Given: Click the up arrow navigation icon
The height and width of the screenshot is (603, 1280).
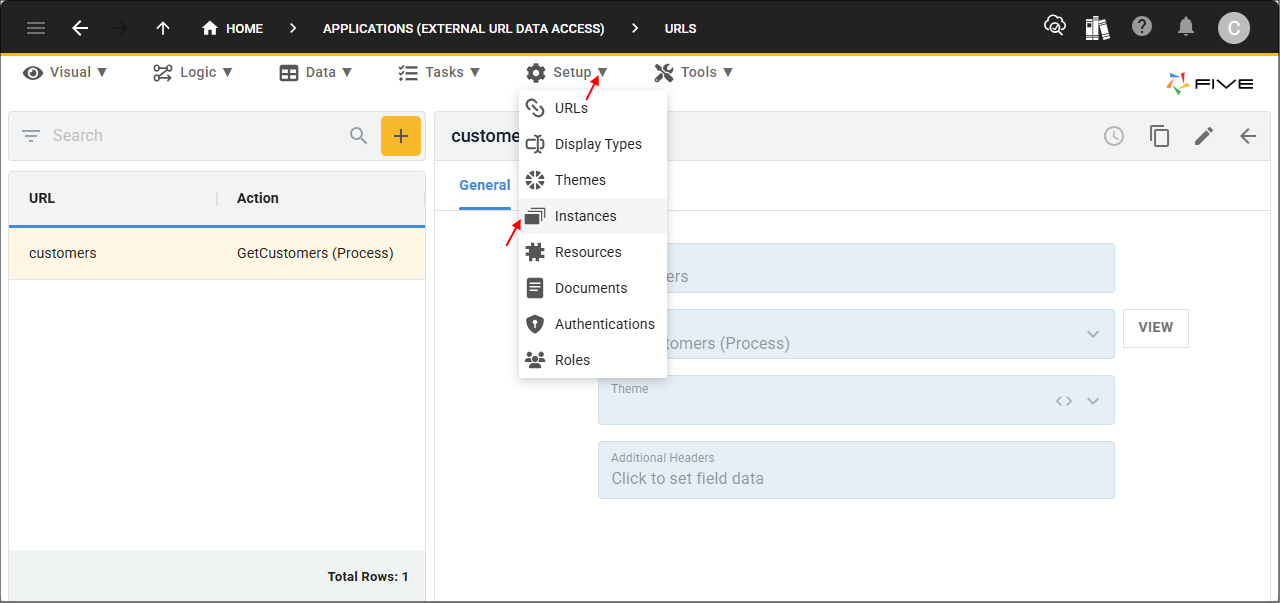Looking at the screenshot, I should point(163,28).
